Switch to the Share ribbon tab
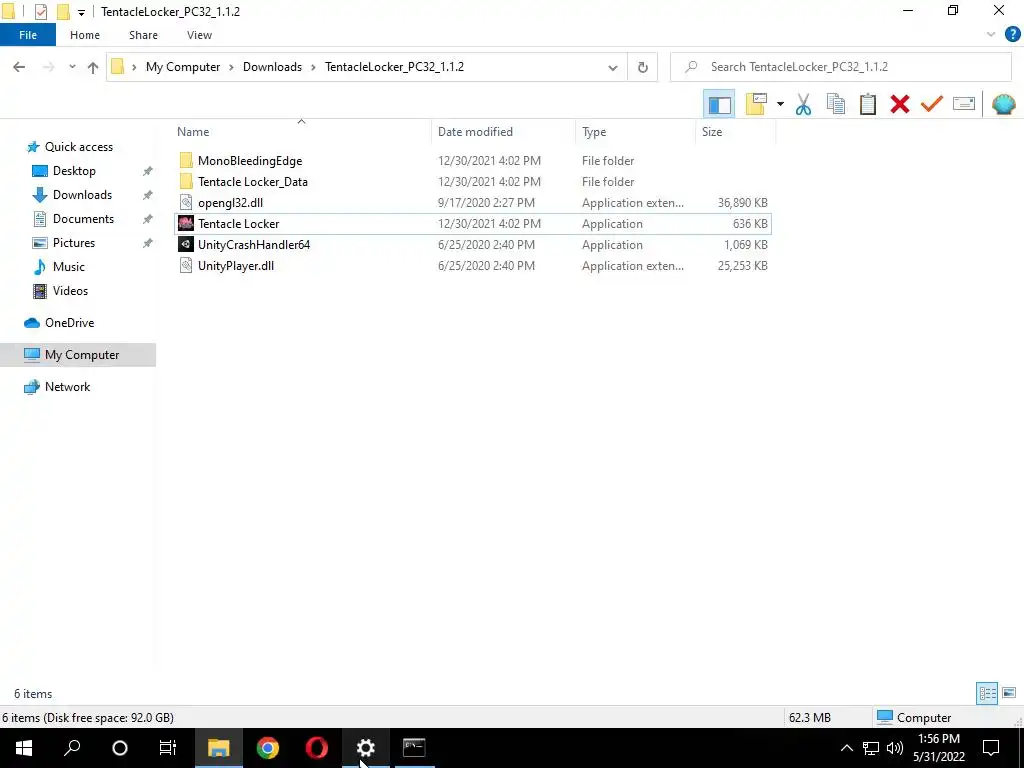 tap(143, 35)
